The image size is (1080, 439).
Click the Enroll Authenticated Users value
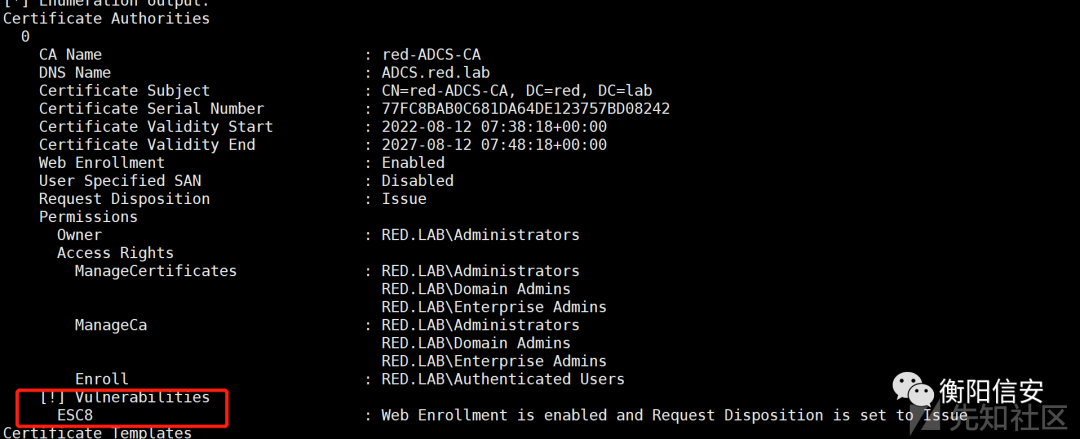tap(503, 379)
